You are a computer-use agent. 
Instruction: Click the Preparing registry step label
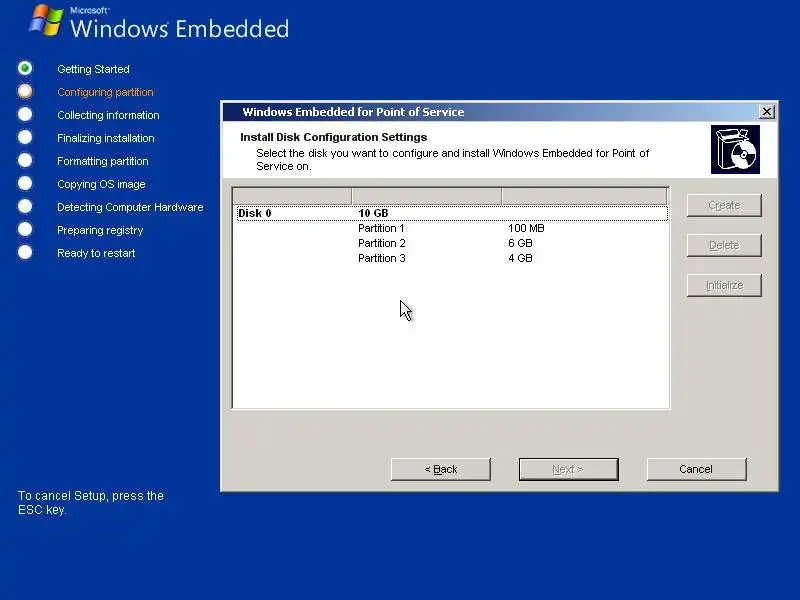click(x=100, y=230)
